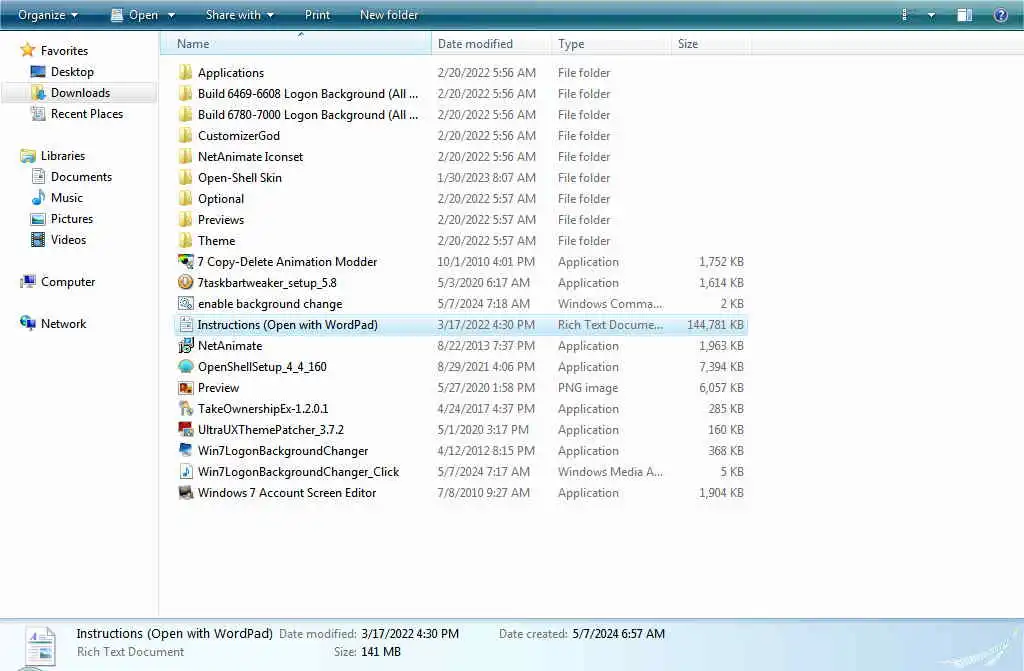Click the UltraUXThemePatcher_3.7.2 icon
Viewport: 1024px width, 671px height.
click(x=185, y=429)
